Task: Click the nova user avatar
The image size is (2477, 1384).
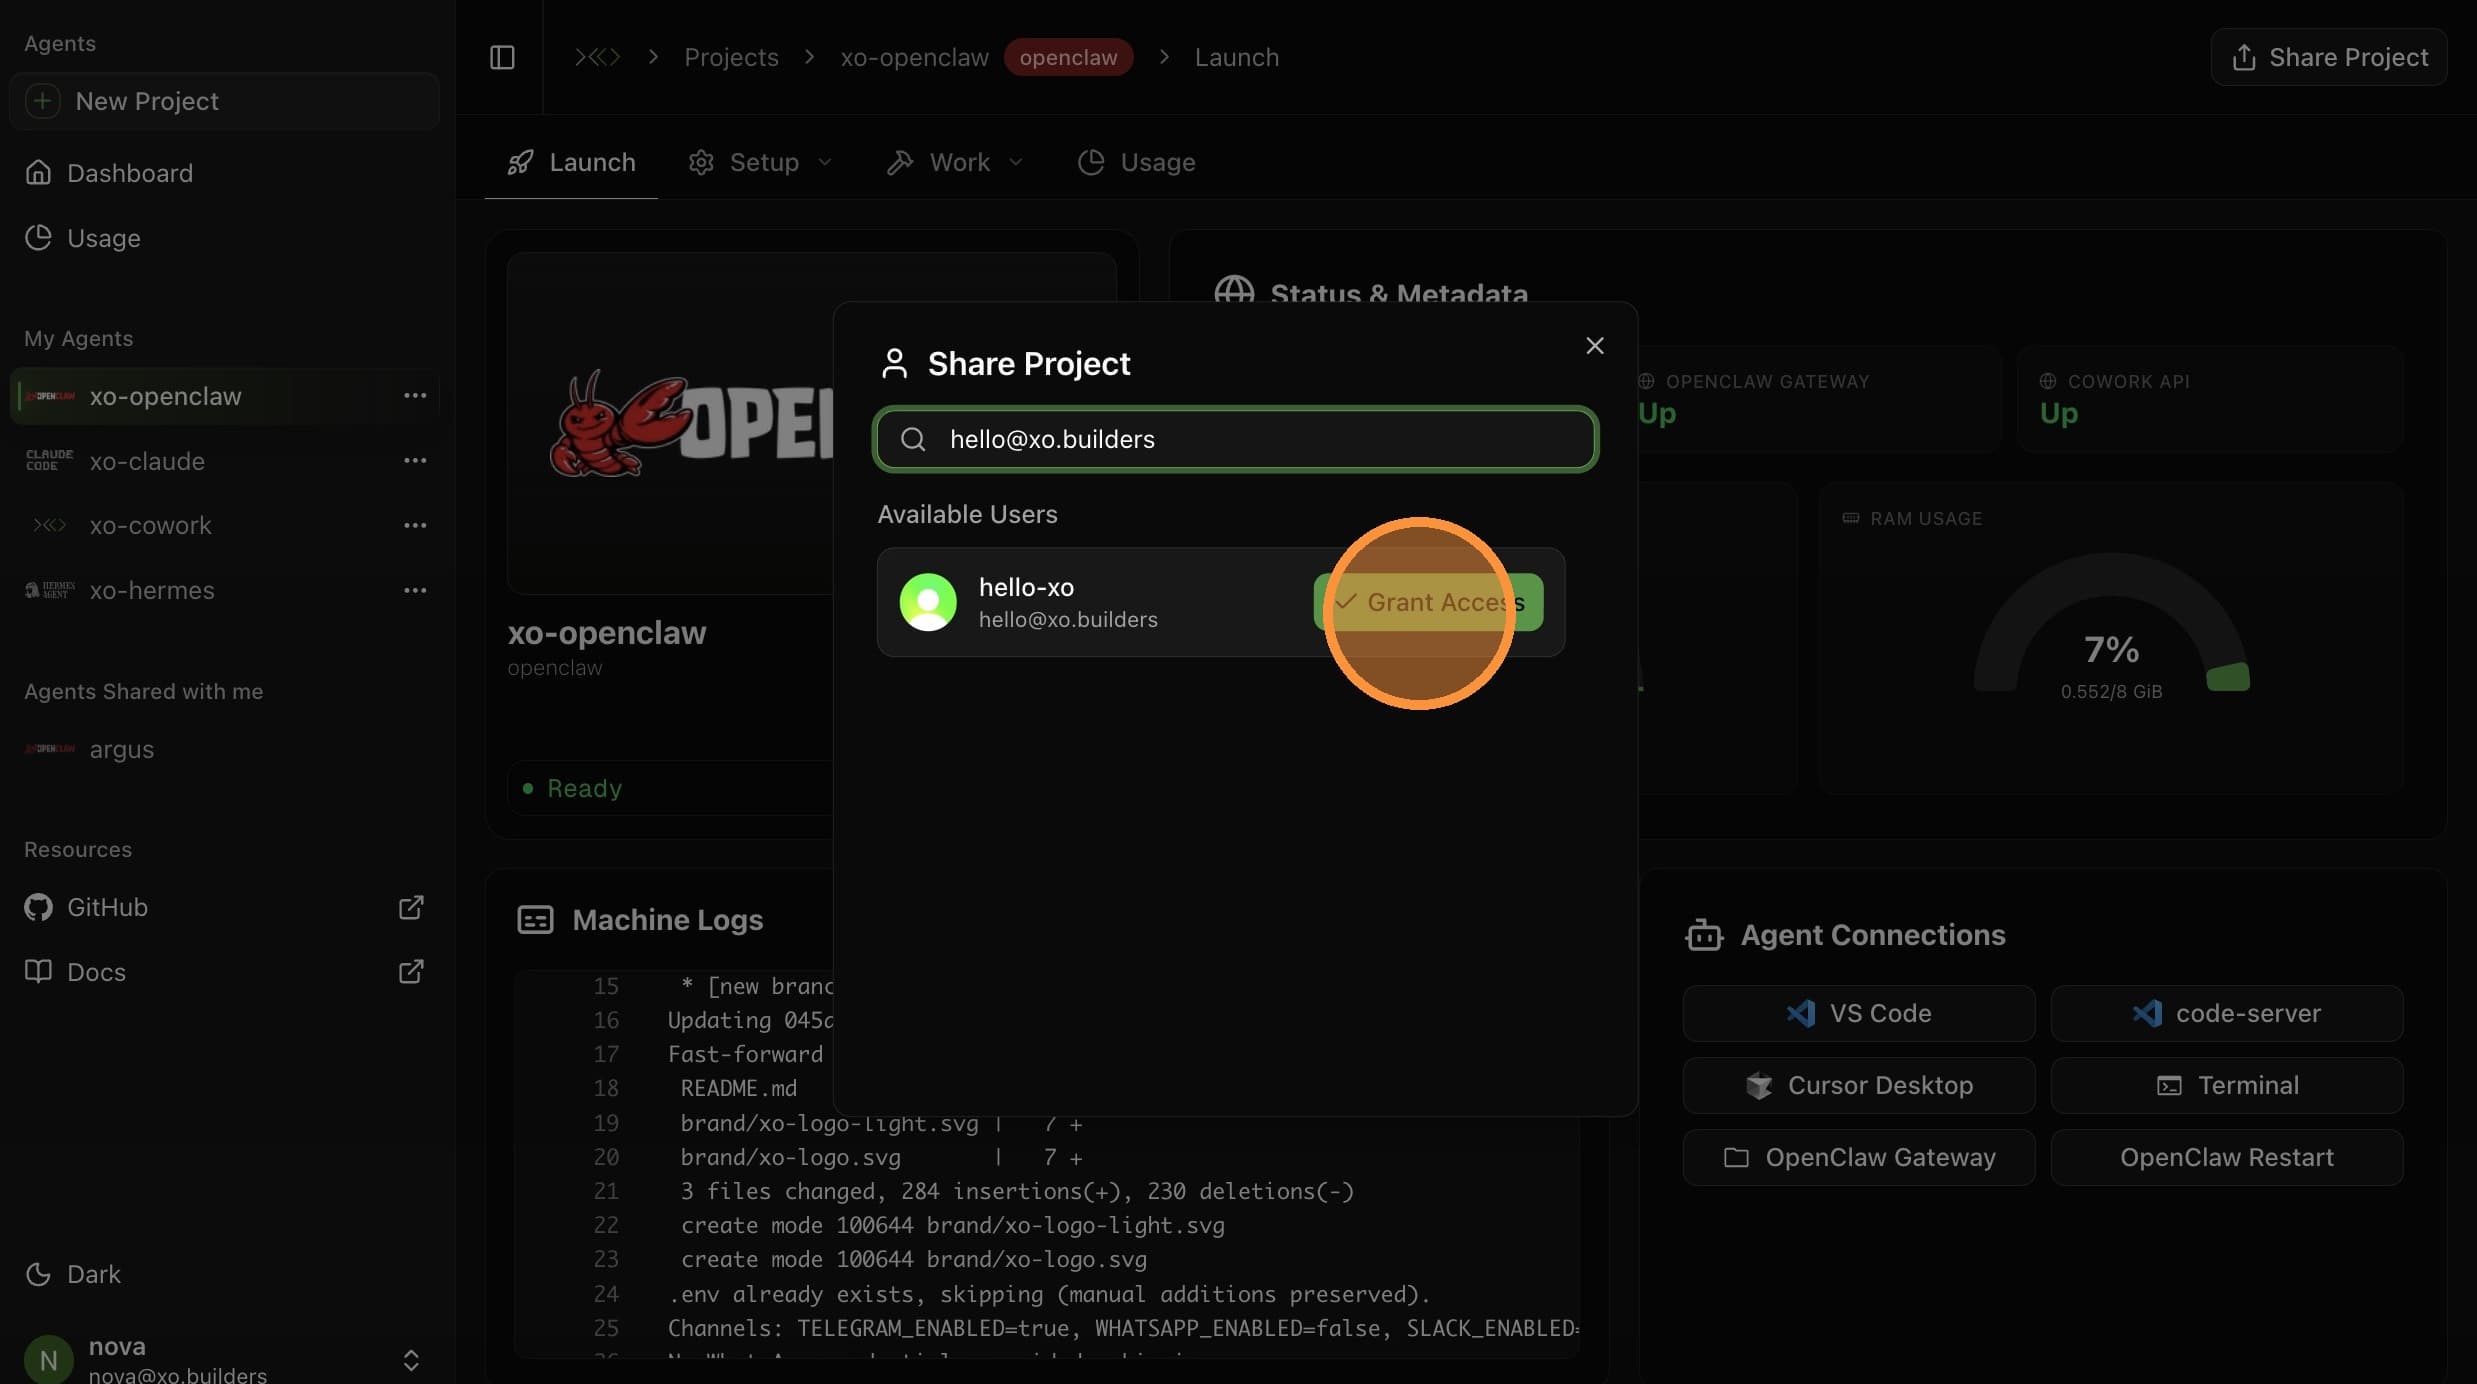Action: pos(48,1359)
